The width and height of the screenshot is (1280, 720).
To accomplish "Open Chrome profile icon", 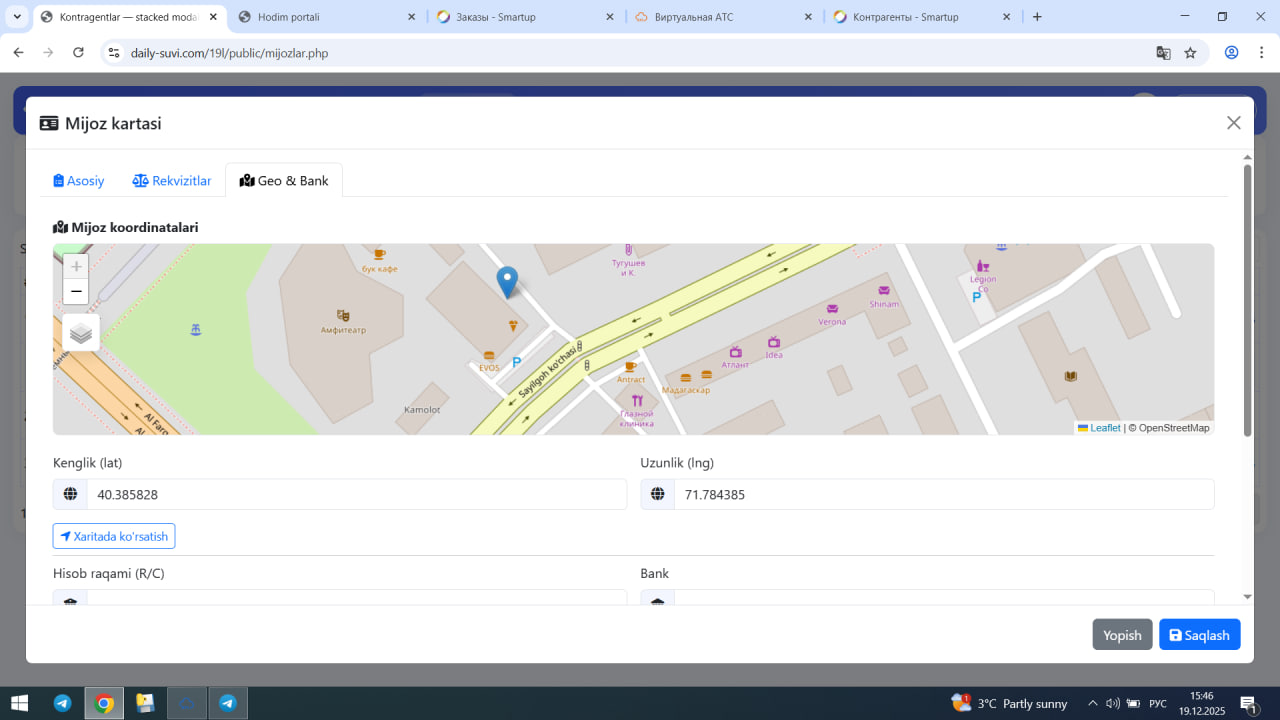I will [x=1232, y=53].
